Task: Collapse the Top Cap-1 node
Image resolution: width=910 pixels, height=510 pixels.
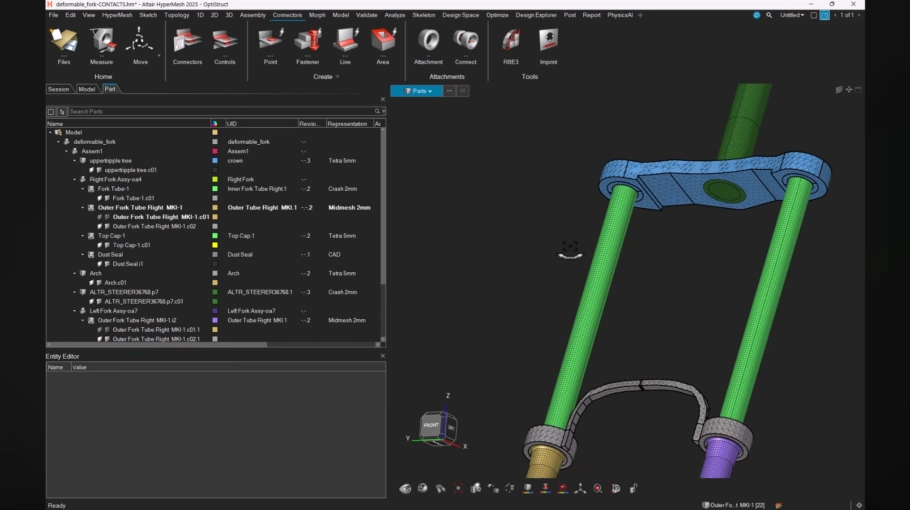Action: click(83, 236)
